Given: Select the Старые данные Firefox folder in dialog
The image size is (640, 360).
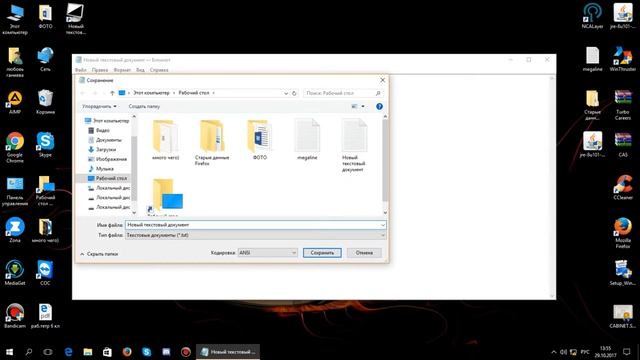Looking at the screenshot, I should 212,142.
